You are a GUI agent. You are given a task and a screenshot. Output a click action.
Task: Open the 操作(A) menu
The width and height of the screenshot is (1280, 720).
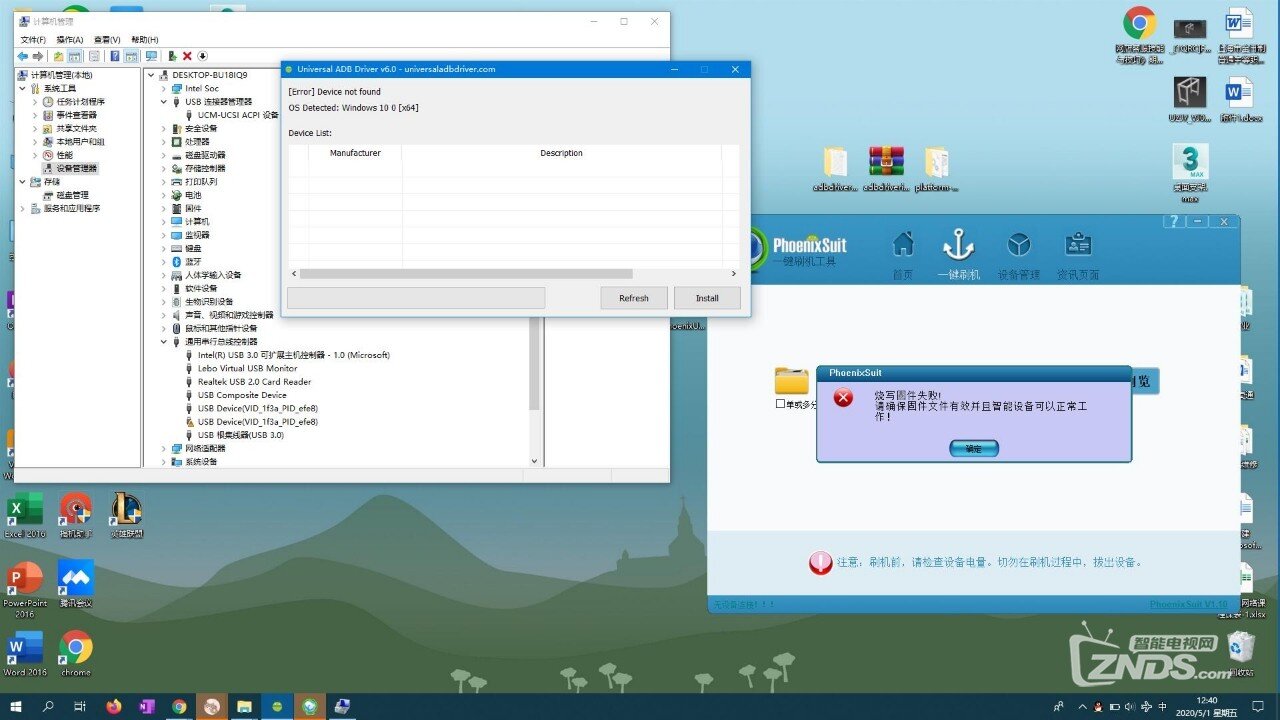pyautogui.click(x=70, y=40)
